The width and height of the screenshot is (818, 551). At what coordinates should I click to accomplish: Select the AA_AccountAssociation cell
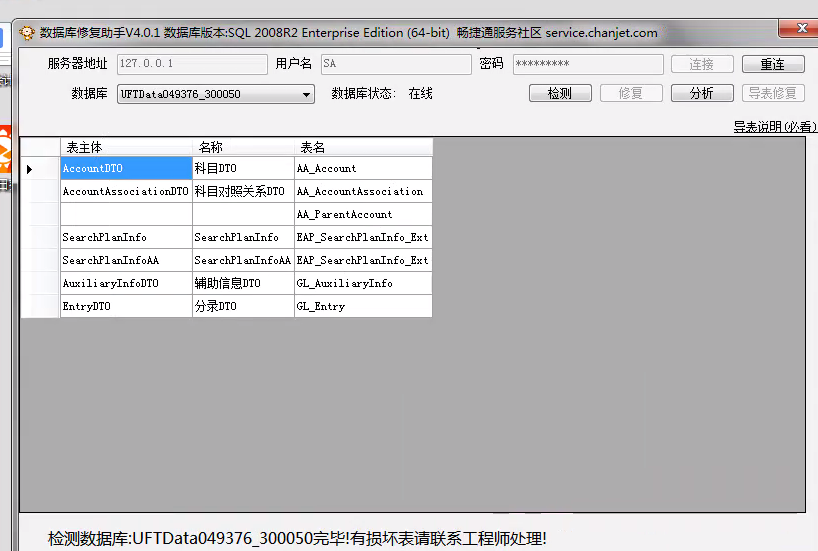pyautogui.click(x=364, y=191)
